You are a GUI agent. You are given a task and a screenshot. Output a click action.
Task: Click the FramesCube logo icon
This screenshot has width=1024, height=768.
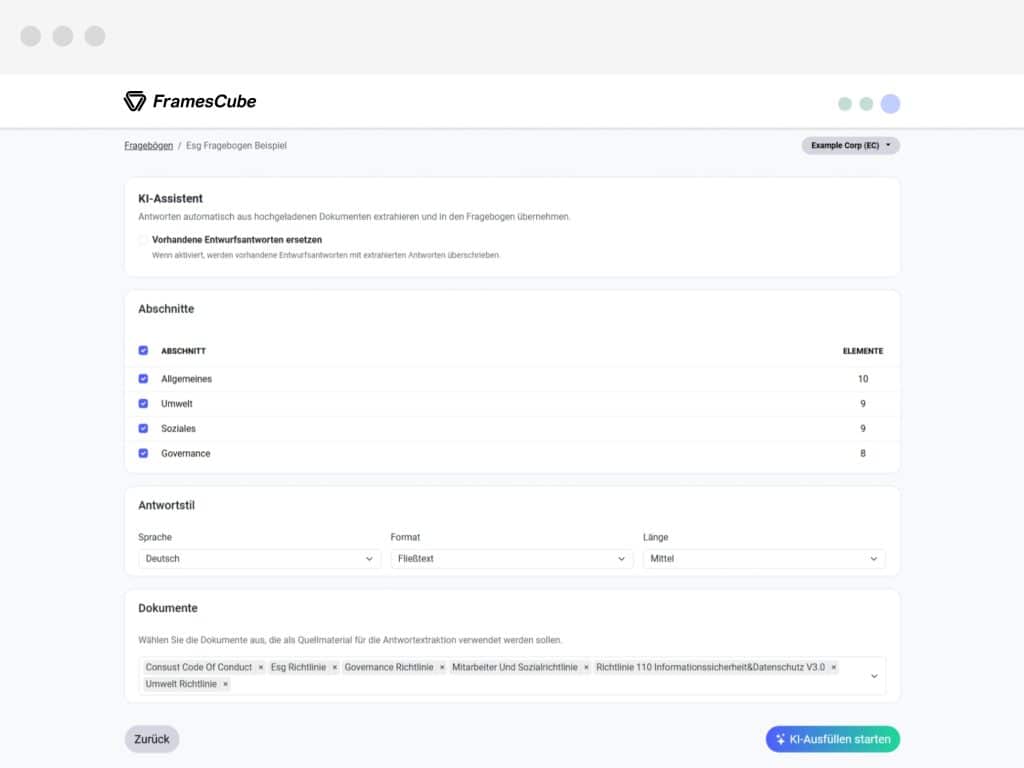[x=135, y=101]
